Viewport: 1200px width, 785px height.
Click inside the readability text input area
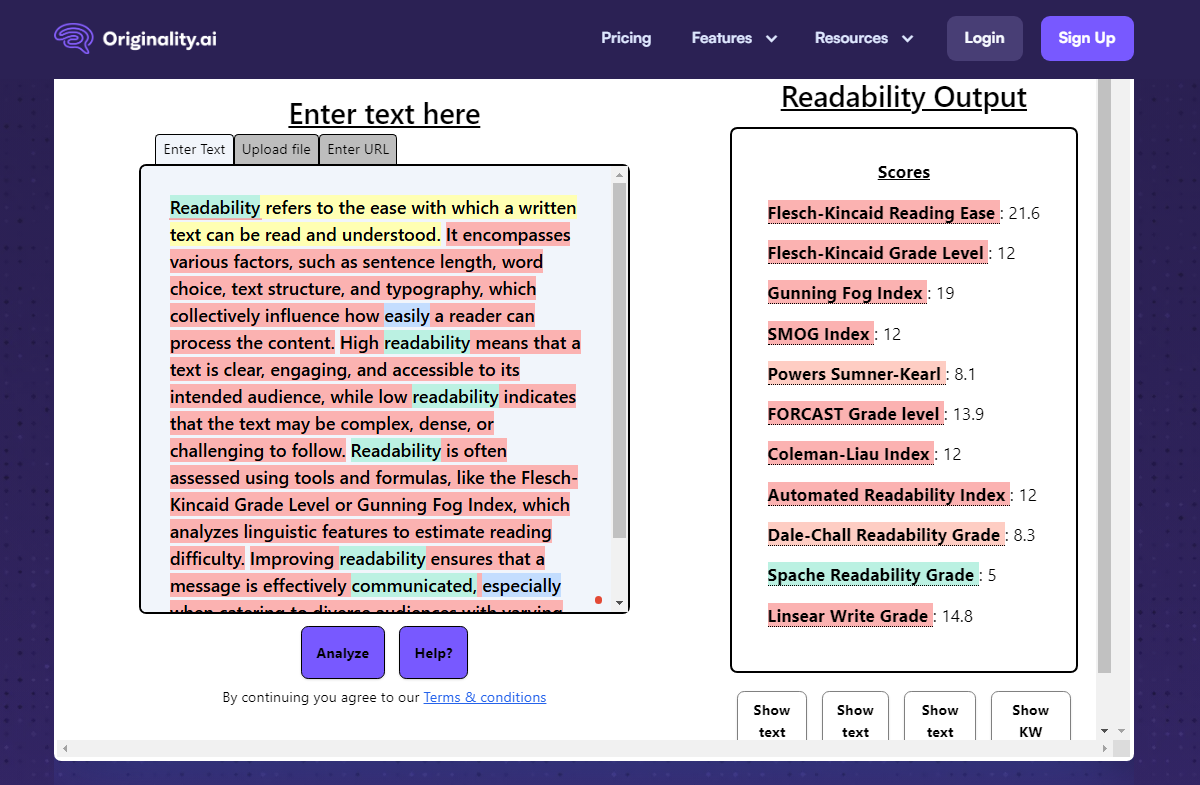click(375, 400)
